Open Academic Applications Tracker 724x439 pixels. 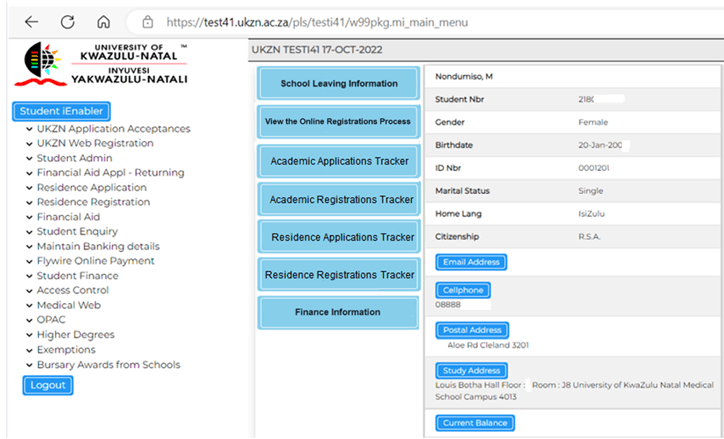[338, 161]
